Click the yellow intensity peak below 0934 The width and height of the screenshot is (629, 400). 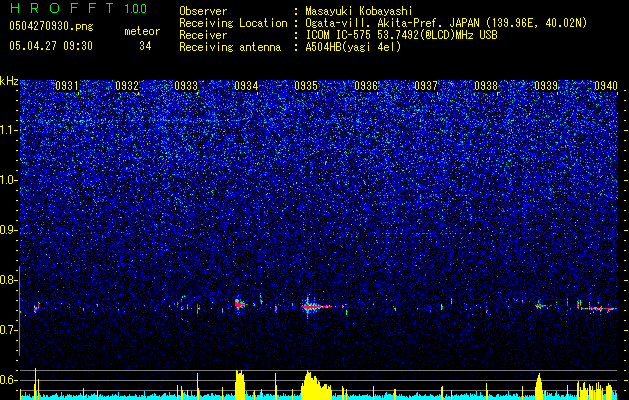(239, 384)
